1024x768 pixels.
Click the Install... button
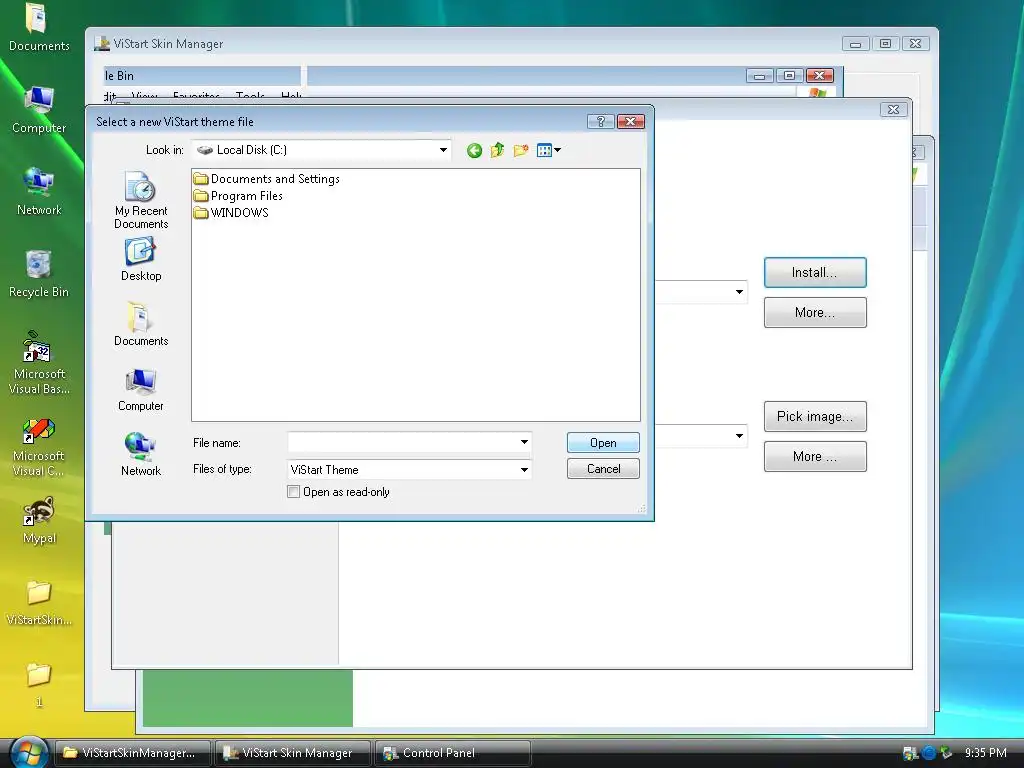(815, 272)
